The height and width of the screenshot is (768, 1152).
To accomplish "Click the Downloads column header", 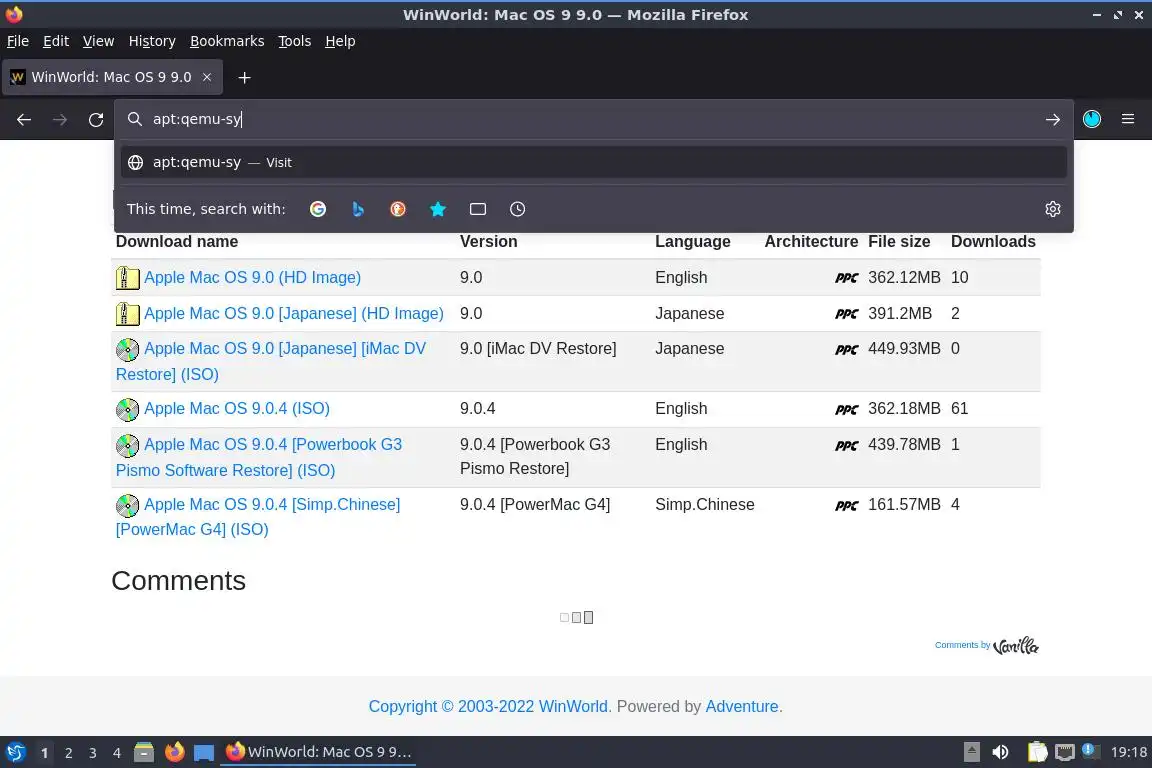I will [x=993, y=242].
